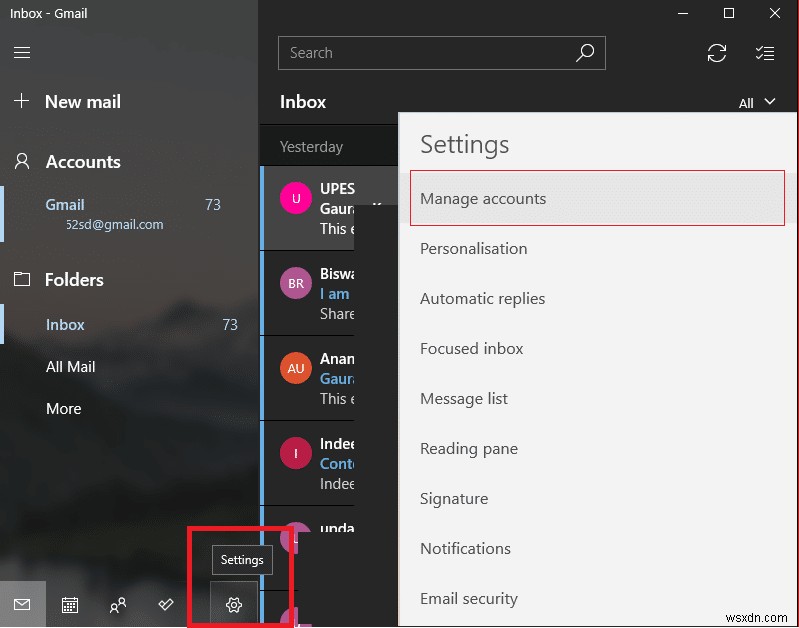799x628 pixels.
Task: Open Personalisation settings
Action: [597, 248]
